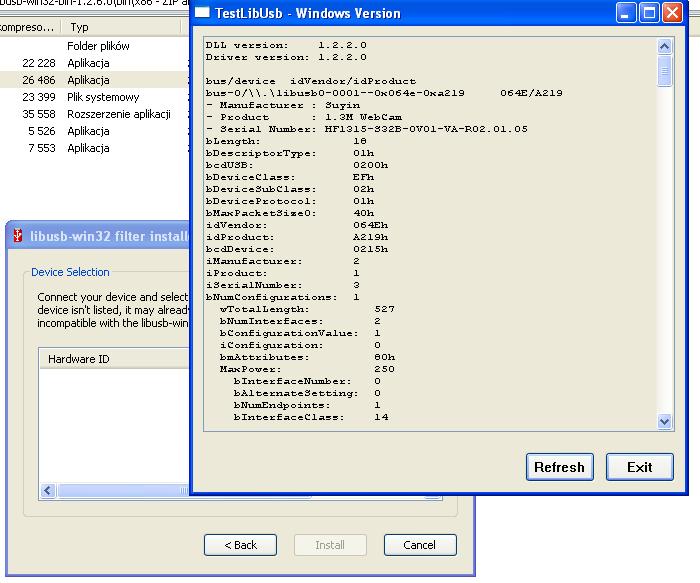This screenshot has height=583, width=700.
Task: Click the idProduct A219h line
Action: [297, 237]
